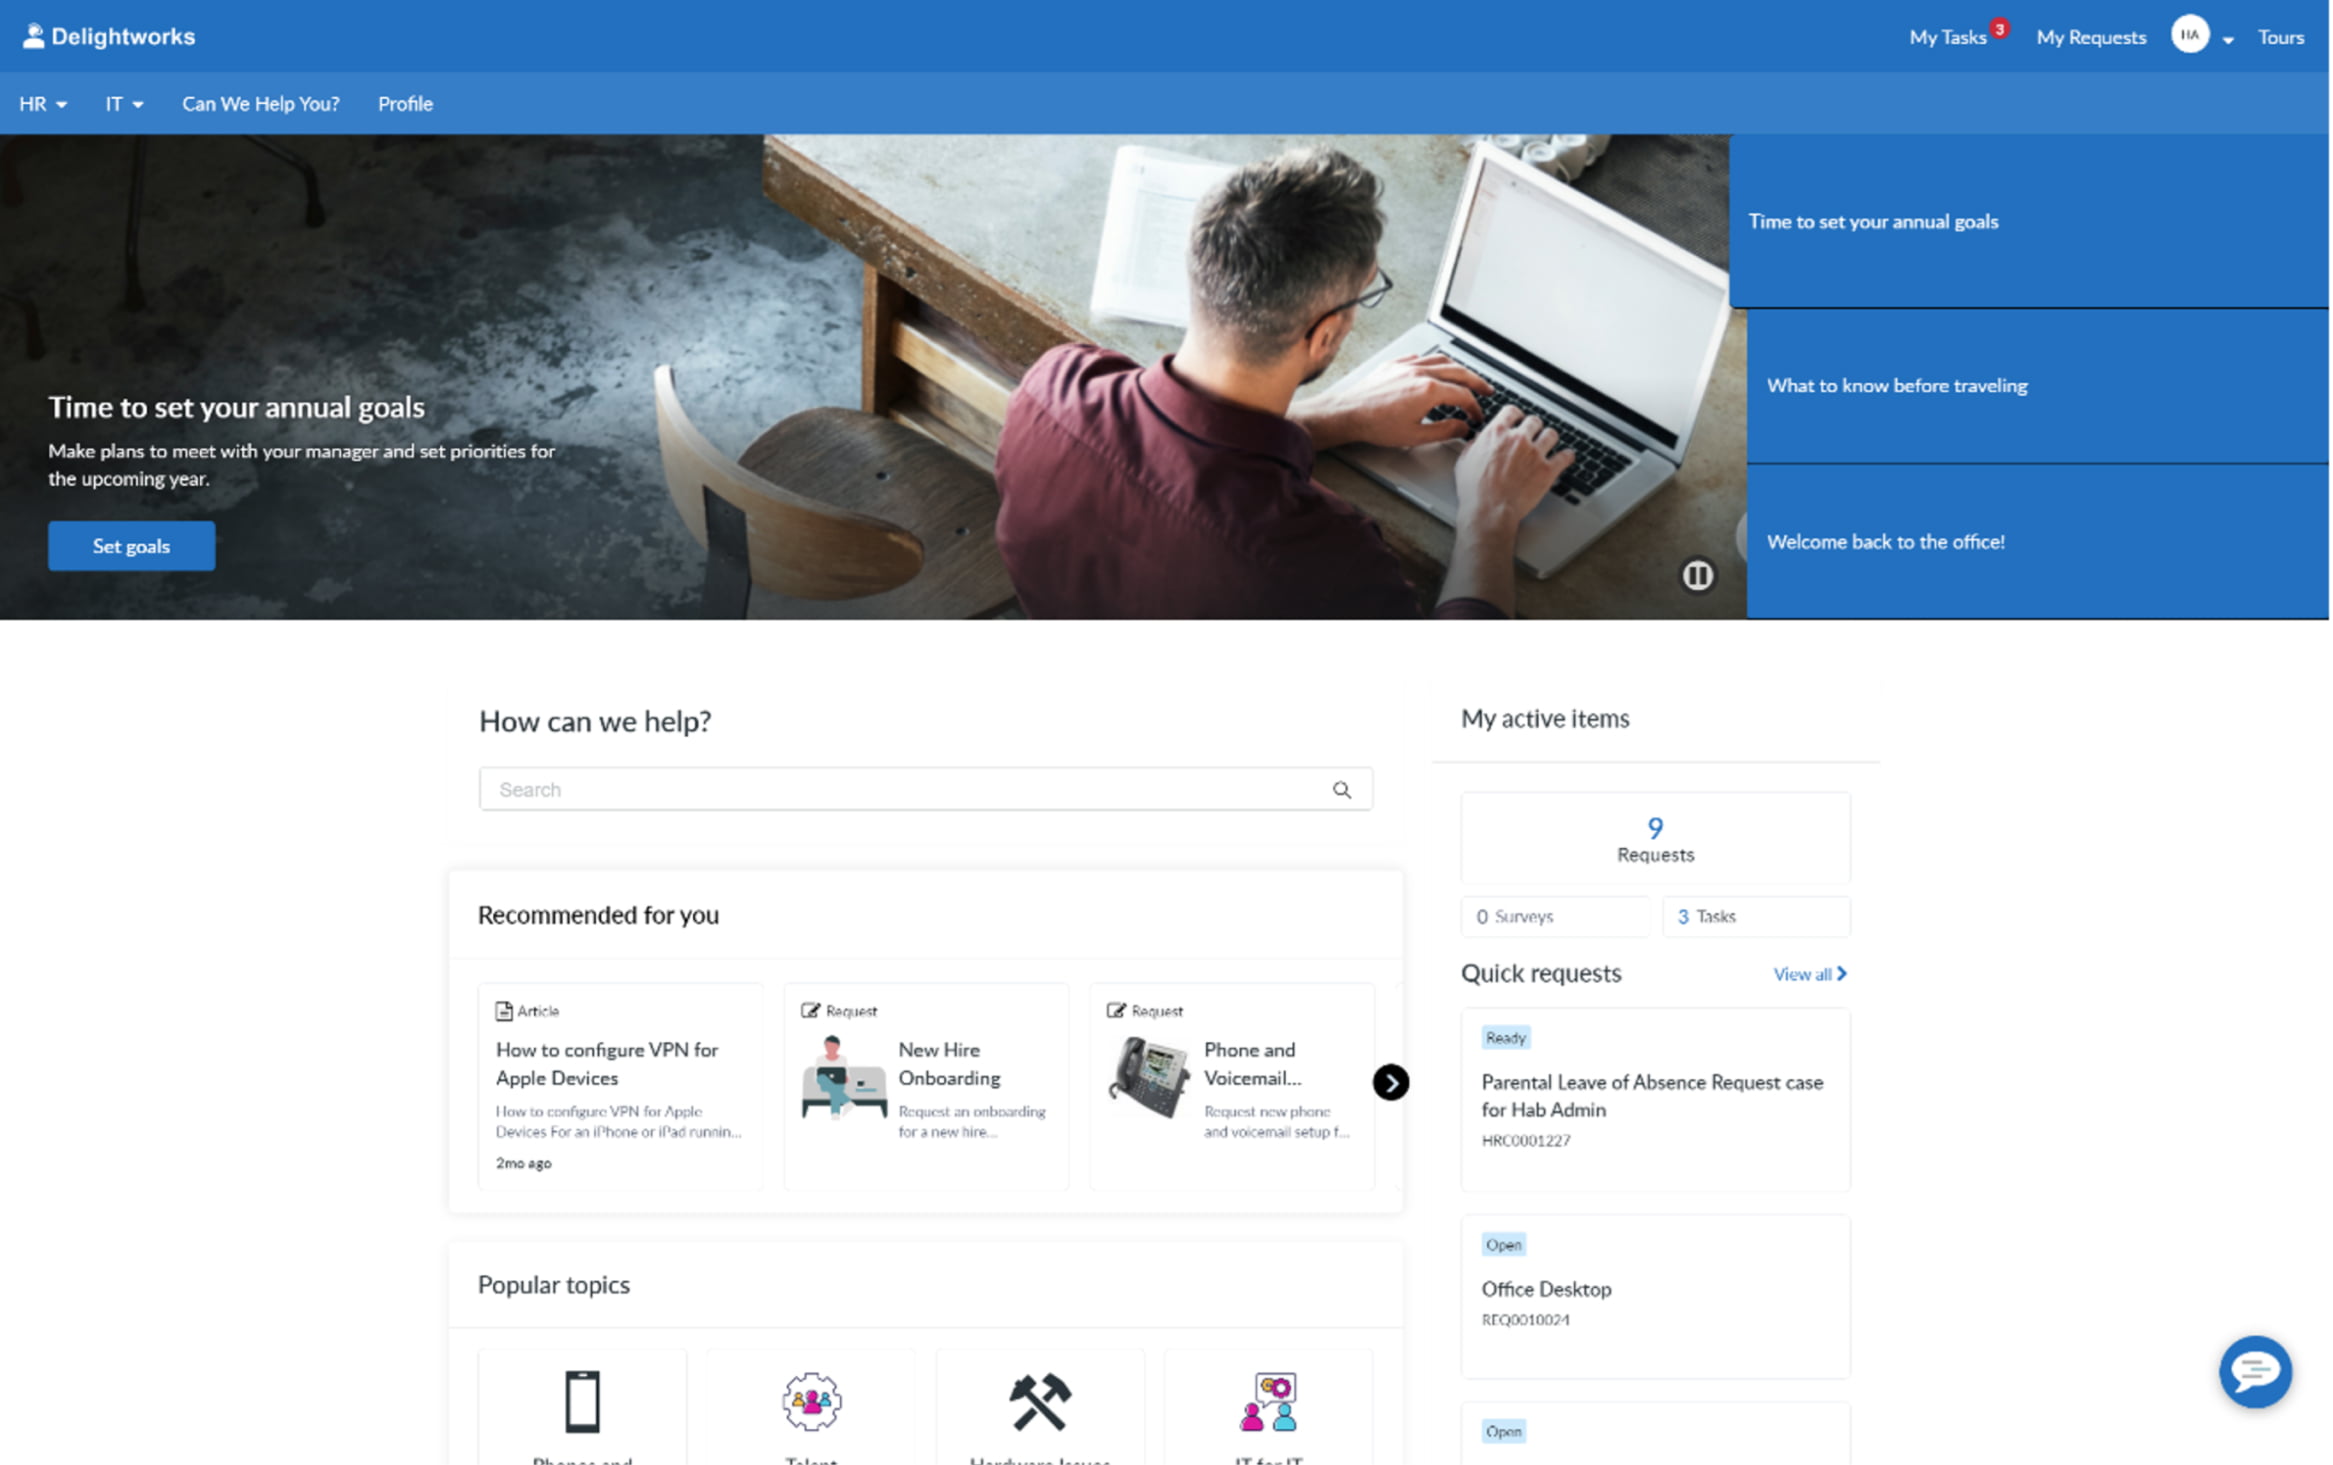Select the search input field

(x=924, y=788)
